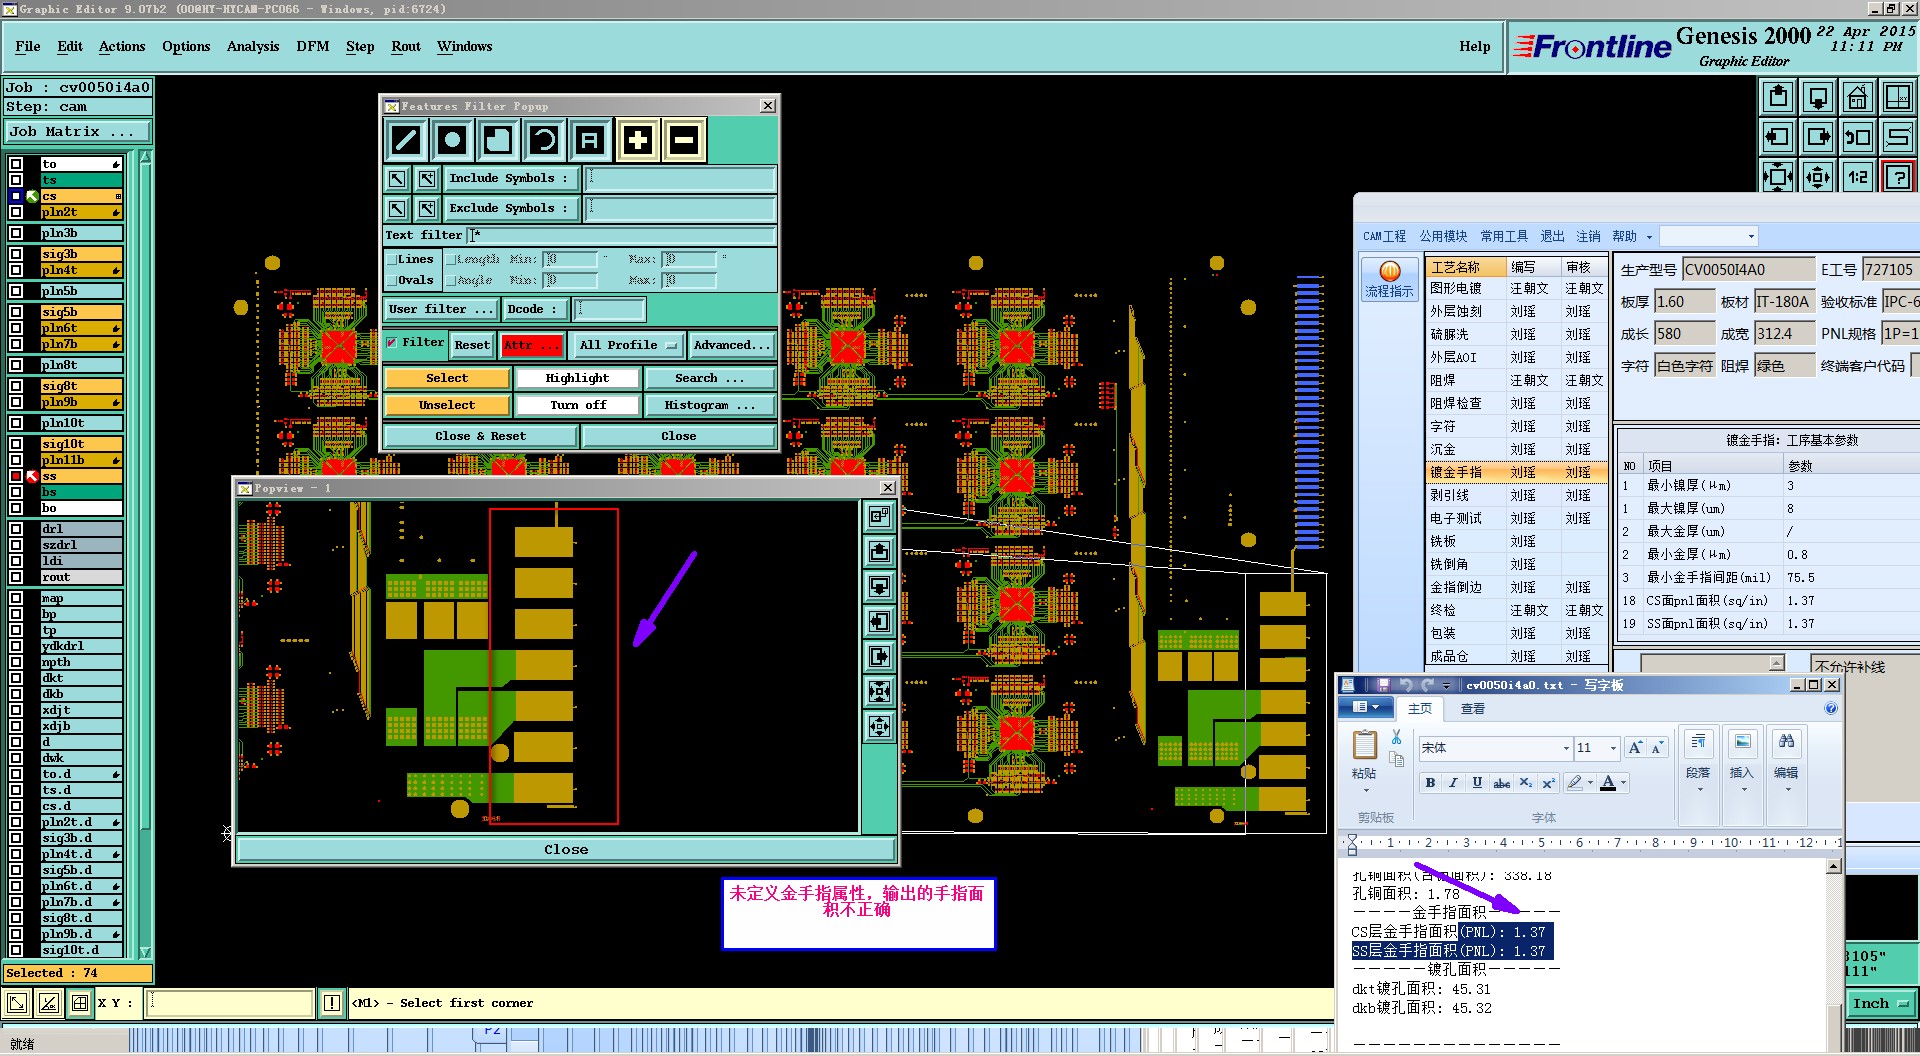The height and width of the screenshot is (1056, 1920).
Task: Toggle the Filter checkbox in filter popup
Action: pos(392,342)
